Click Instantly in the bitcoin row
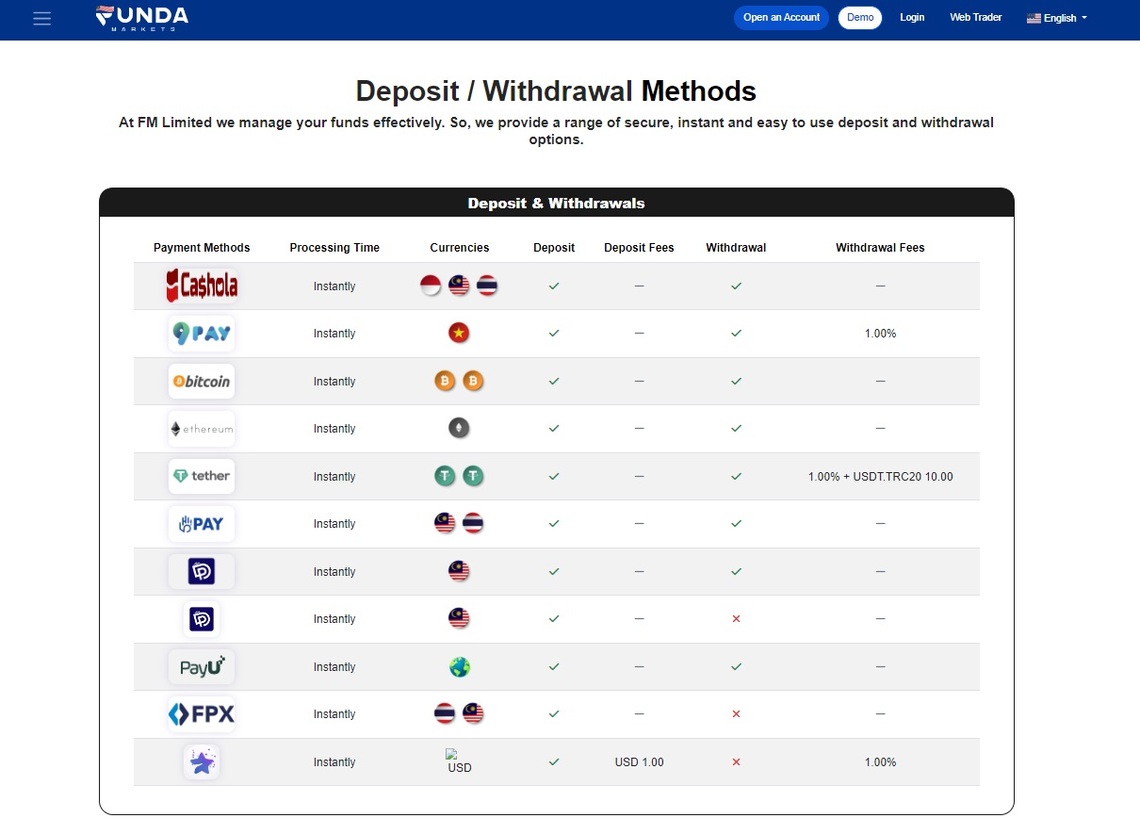The width and height of the screenshot is (1140, 818). pyautogui.click(x=334, y=381)
